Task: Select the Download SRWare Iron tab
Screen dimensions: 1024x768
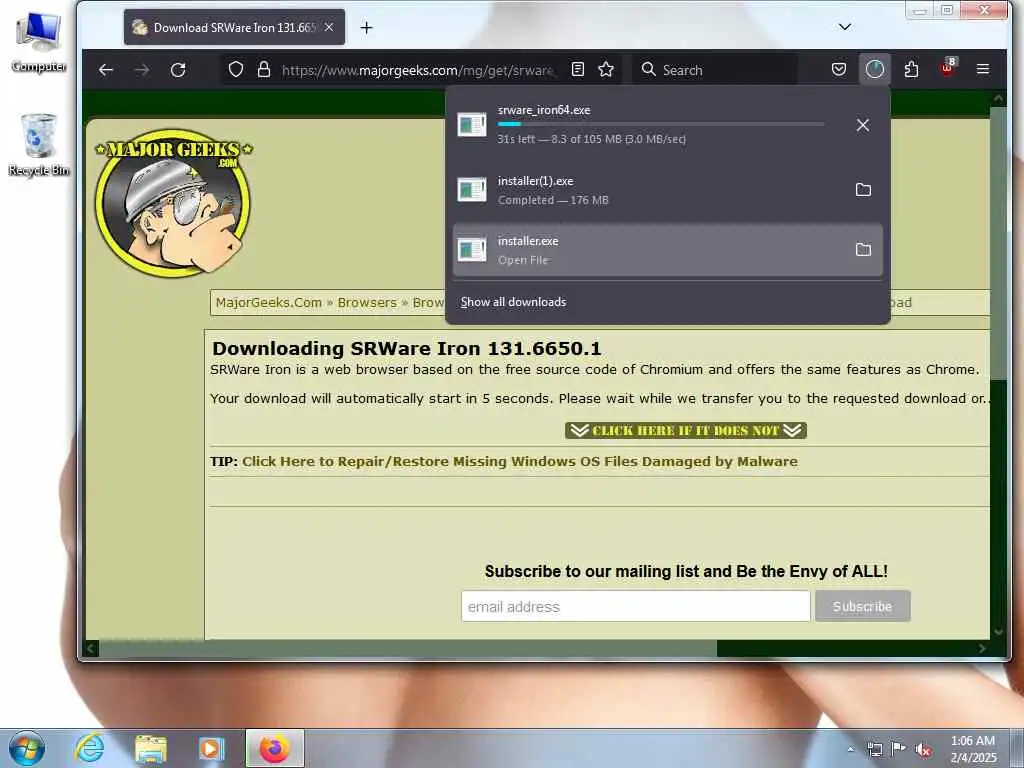Action: (x=234, y=27)
